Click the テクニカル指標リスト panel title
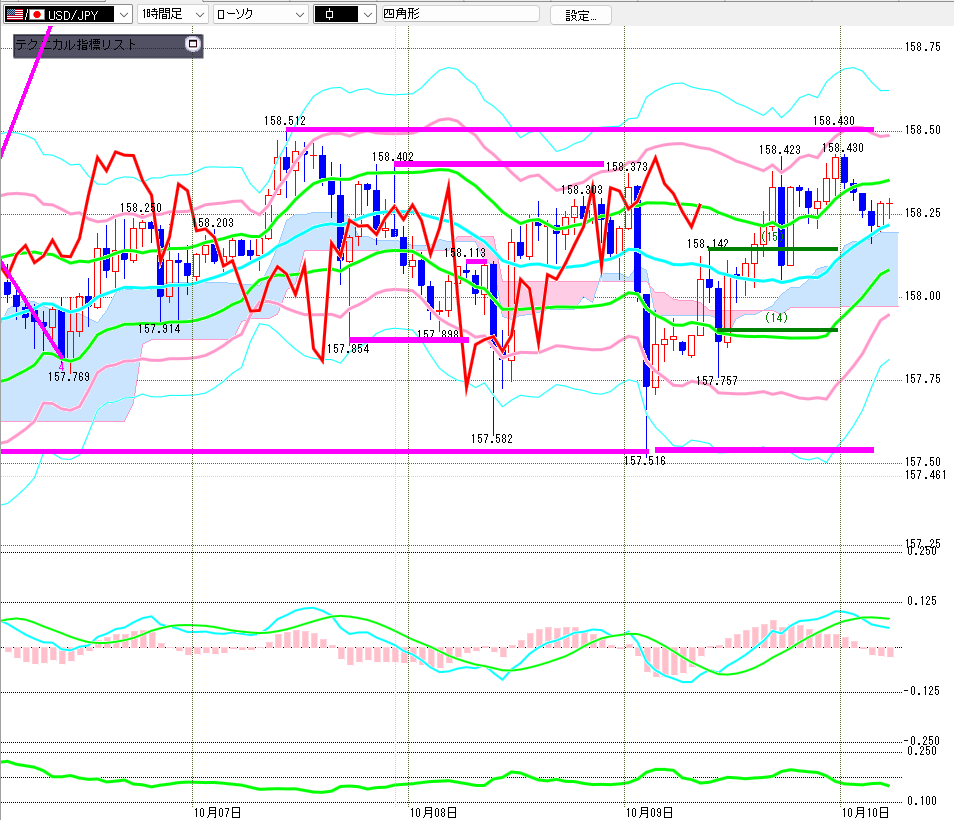This screenshot has height=820, width=954. (76, 44)
